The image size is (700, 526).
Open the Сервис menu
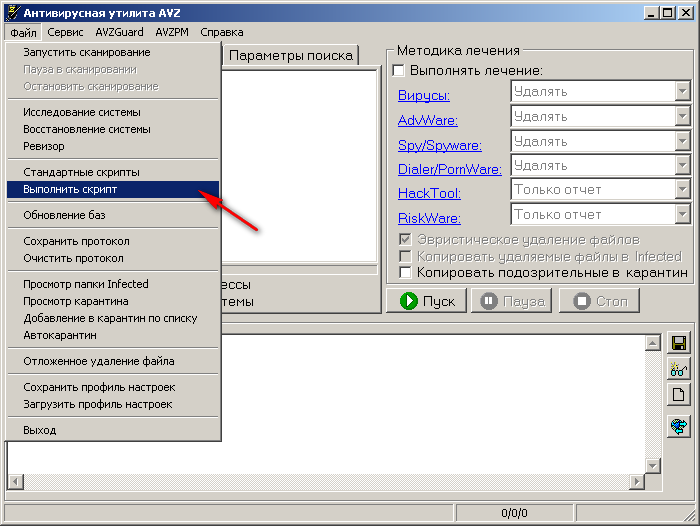click(x=66, y=32)
